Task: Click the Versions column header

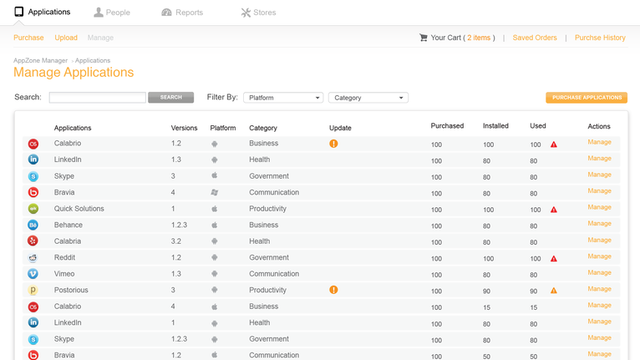Action: point(184,128)
